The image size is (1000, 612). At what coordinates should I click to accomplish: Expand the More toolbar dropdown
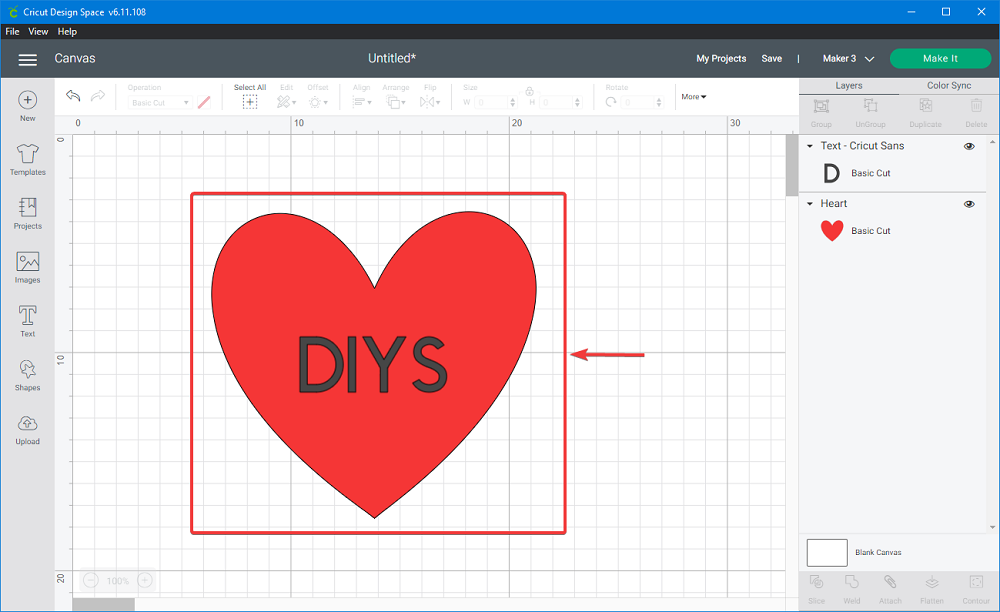coord(694,97)
